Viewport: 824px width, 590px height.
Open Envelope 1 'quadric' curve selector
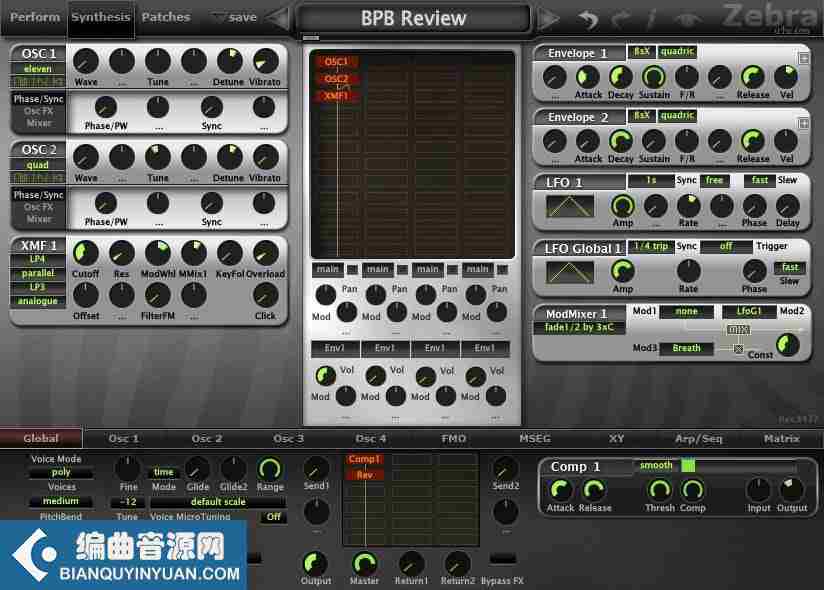click(x=677, y=51)
